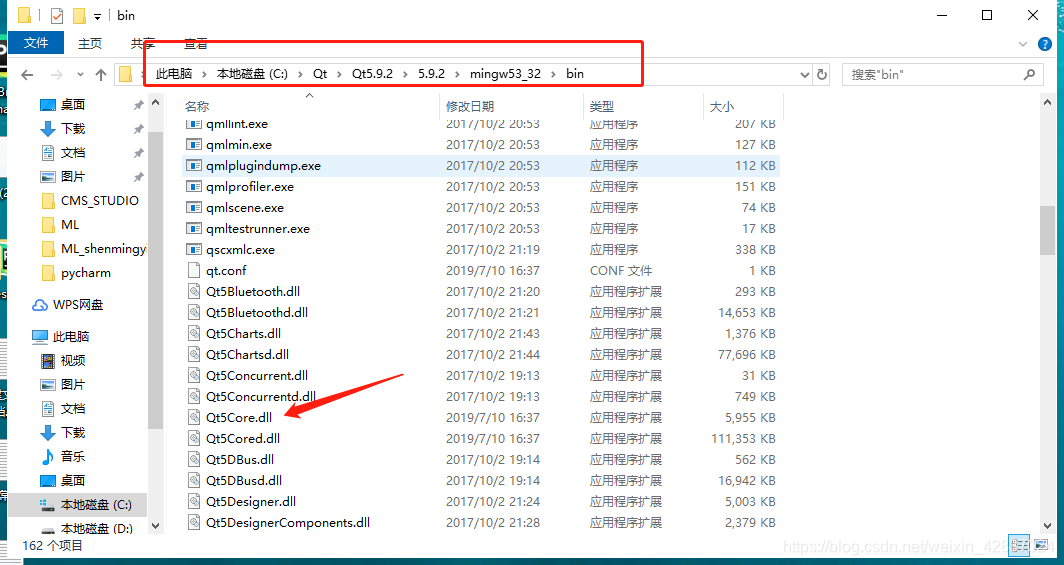Select 本地磁盘 (C:) in navigation pane
The height and width of the screenshot is (565, 1064).
pyautogui.click(x=96, y=505)
